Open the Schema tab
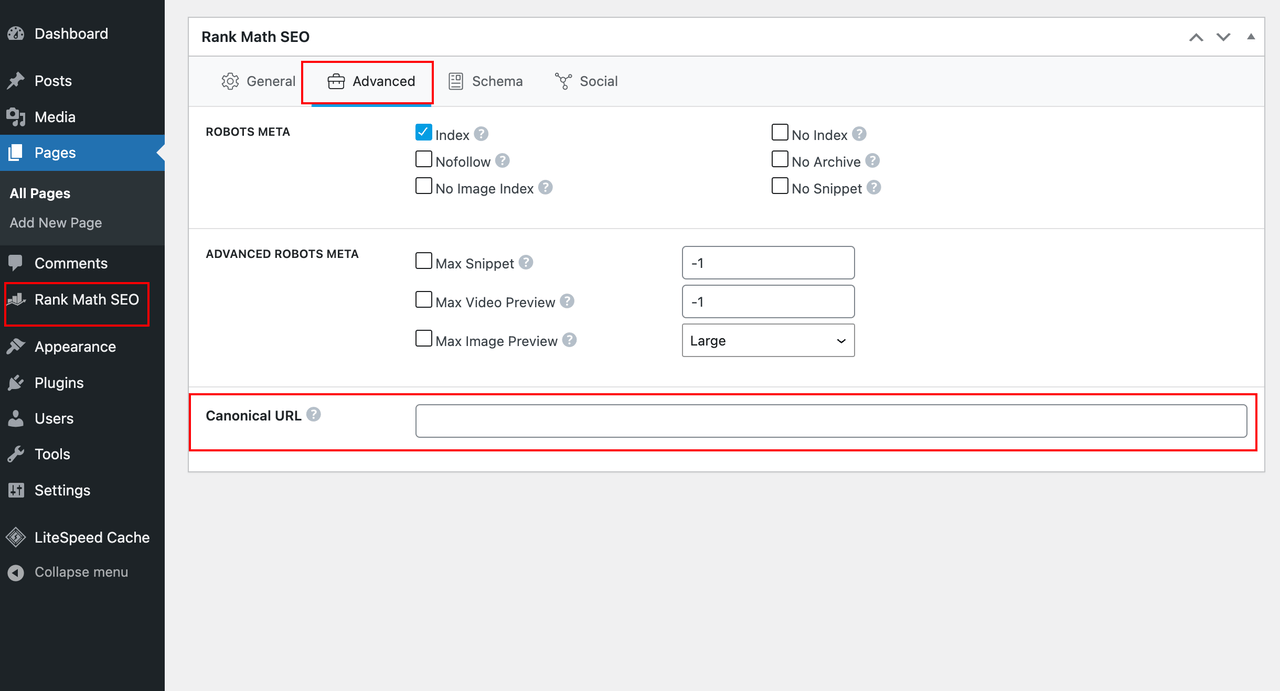Screen dimensions: 1280x691 [485, 81]
